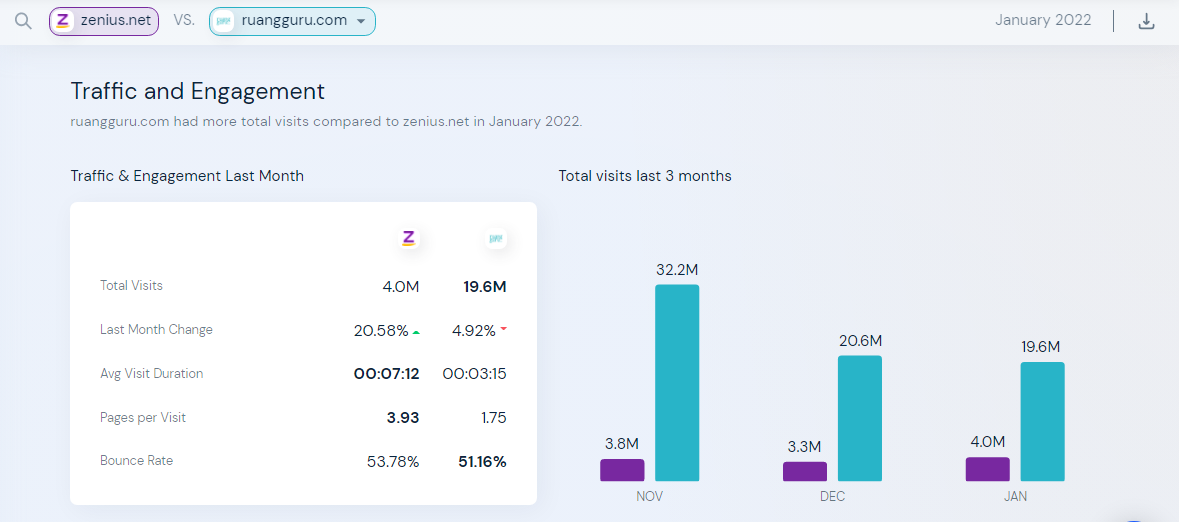Click Ruangguru logo in table header
Image resolution: width=1179 pixels, height=522 pixels.
(496, 239)
